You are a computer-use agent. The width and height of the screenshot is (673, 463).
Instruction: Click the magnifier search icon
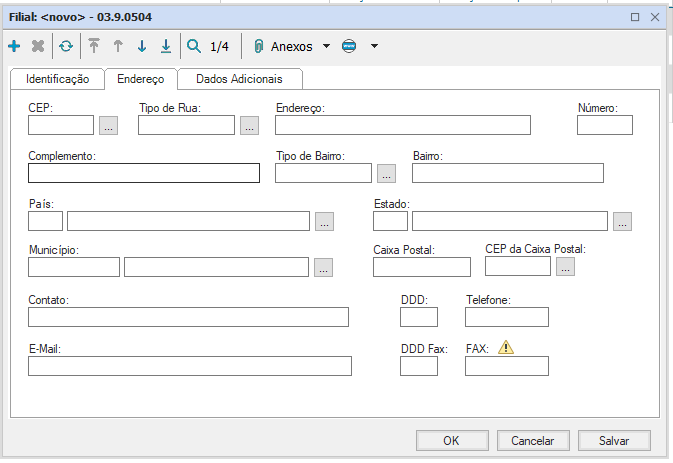(x=194, y=46)
